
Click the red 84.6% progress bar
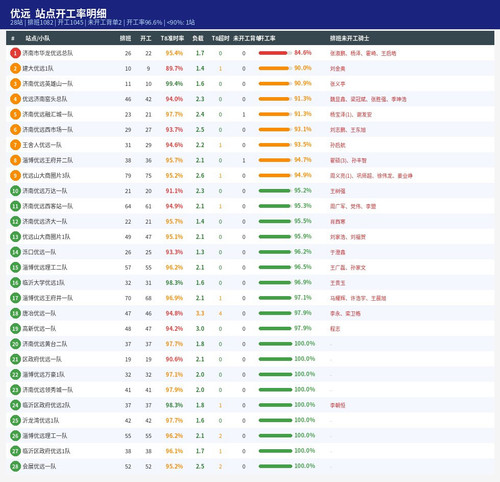coord(275,53)
